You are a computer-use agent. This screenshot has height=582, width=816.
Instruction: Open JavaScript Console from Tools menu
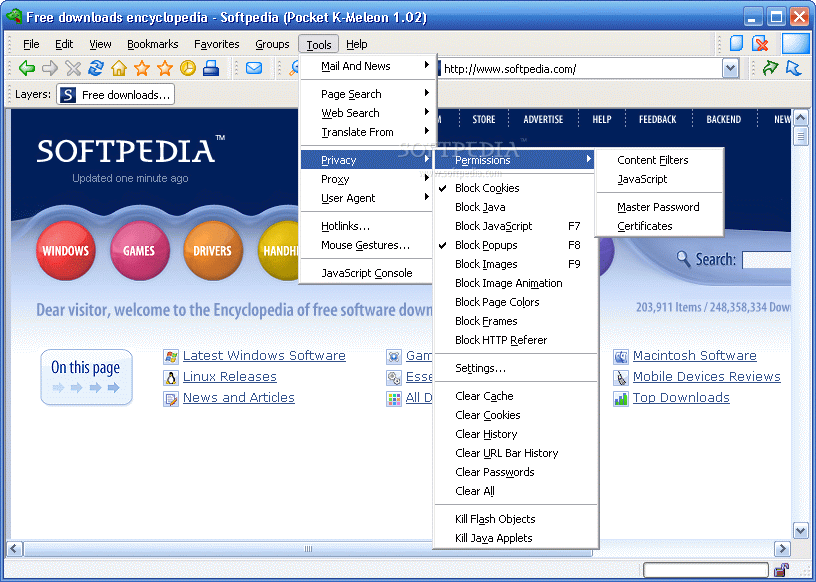click(x=367, y=273)
